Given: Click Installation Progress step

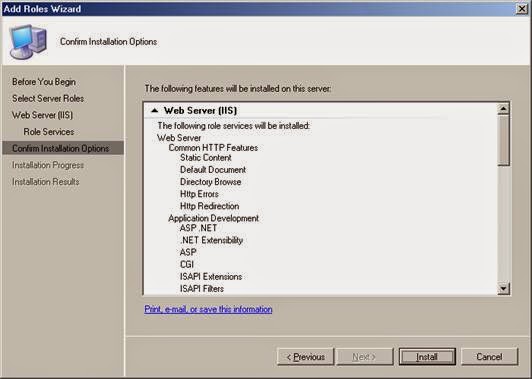Looking at the screenshot, I should (48, 165).
